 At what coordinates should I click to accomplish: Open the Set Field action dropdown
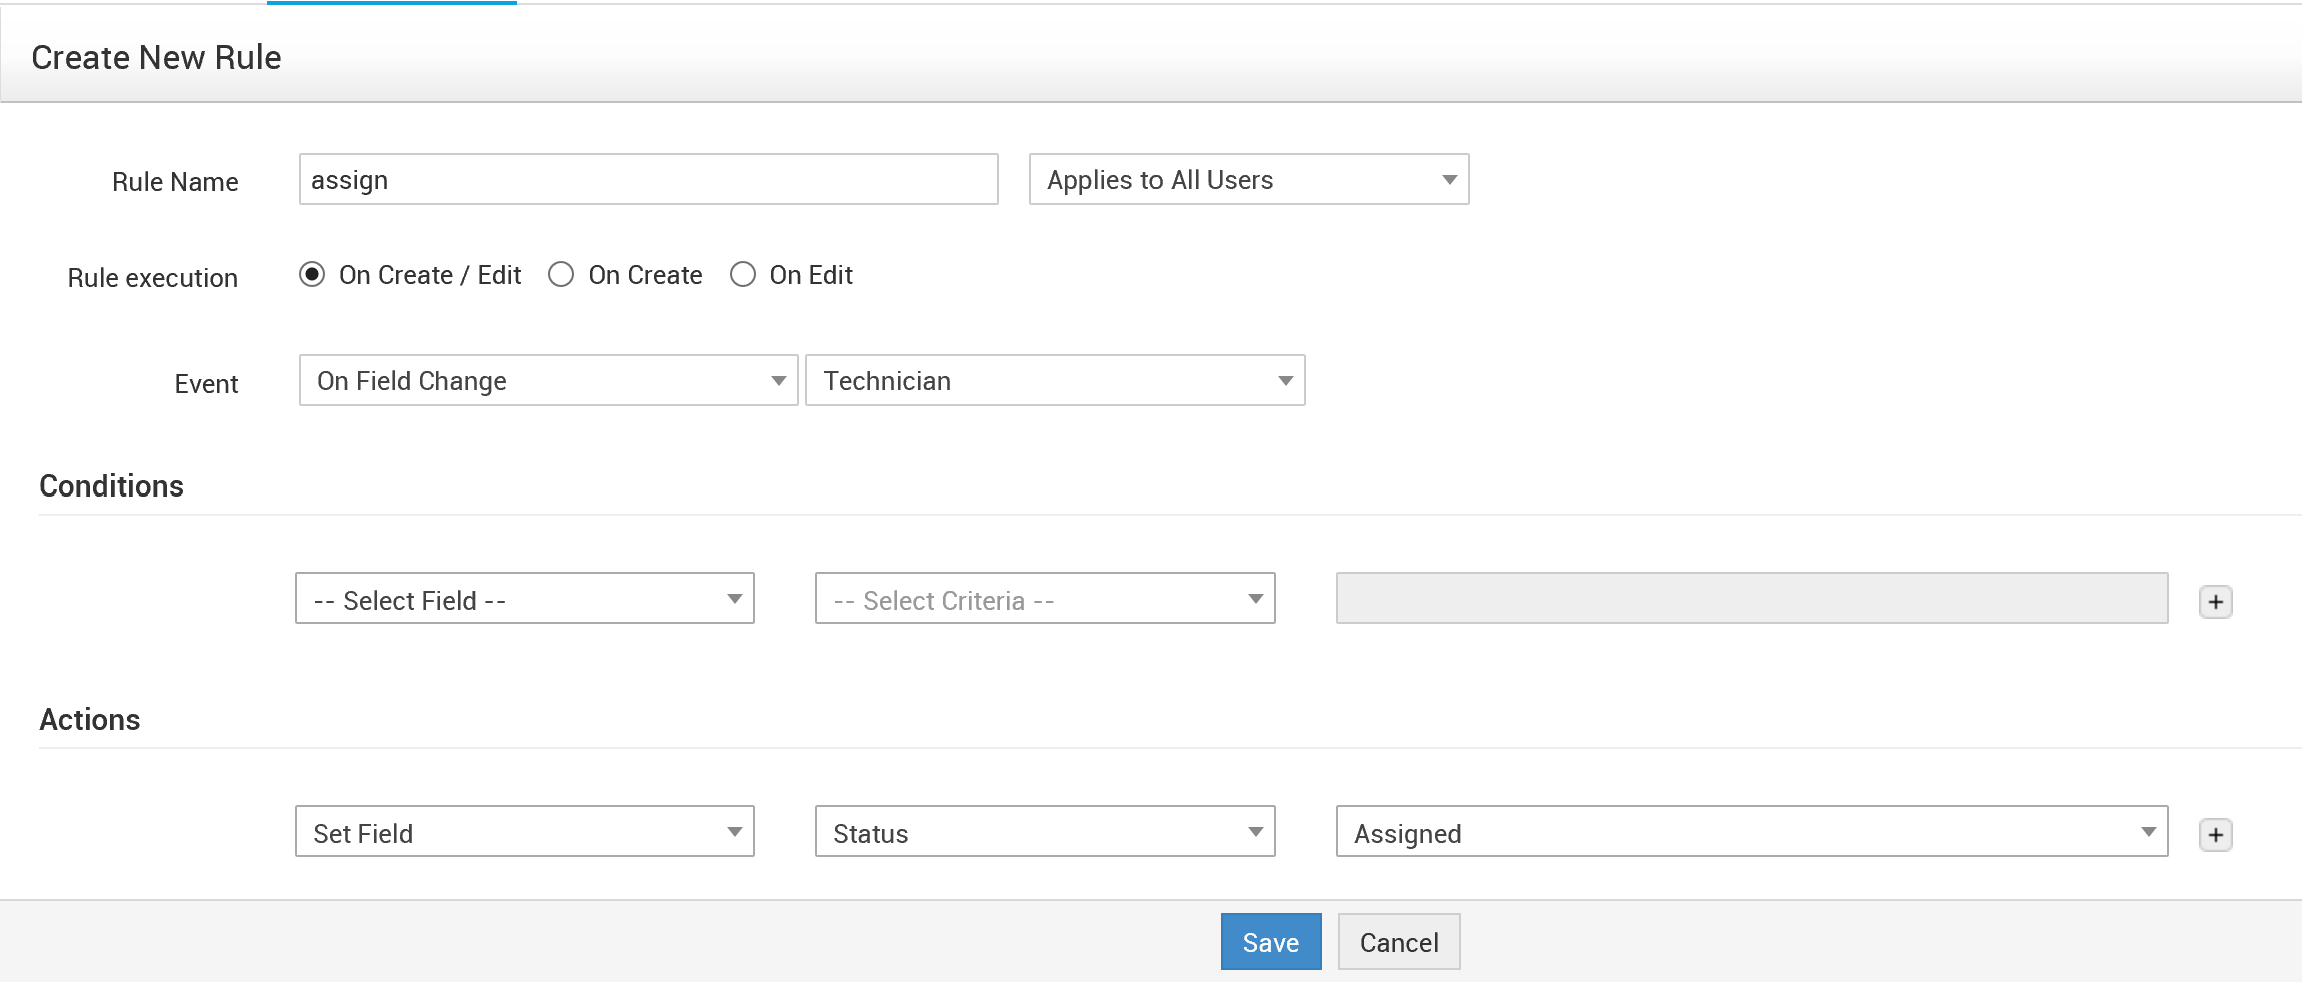tap(524, 832)
